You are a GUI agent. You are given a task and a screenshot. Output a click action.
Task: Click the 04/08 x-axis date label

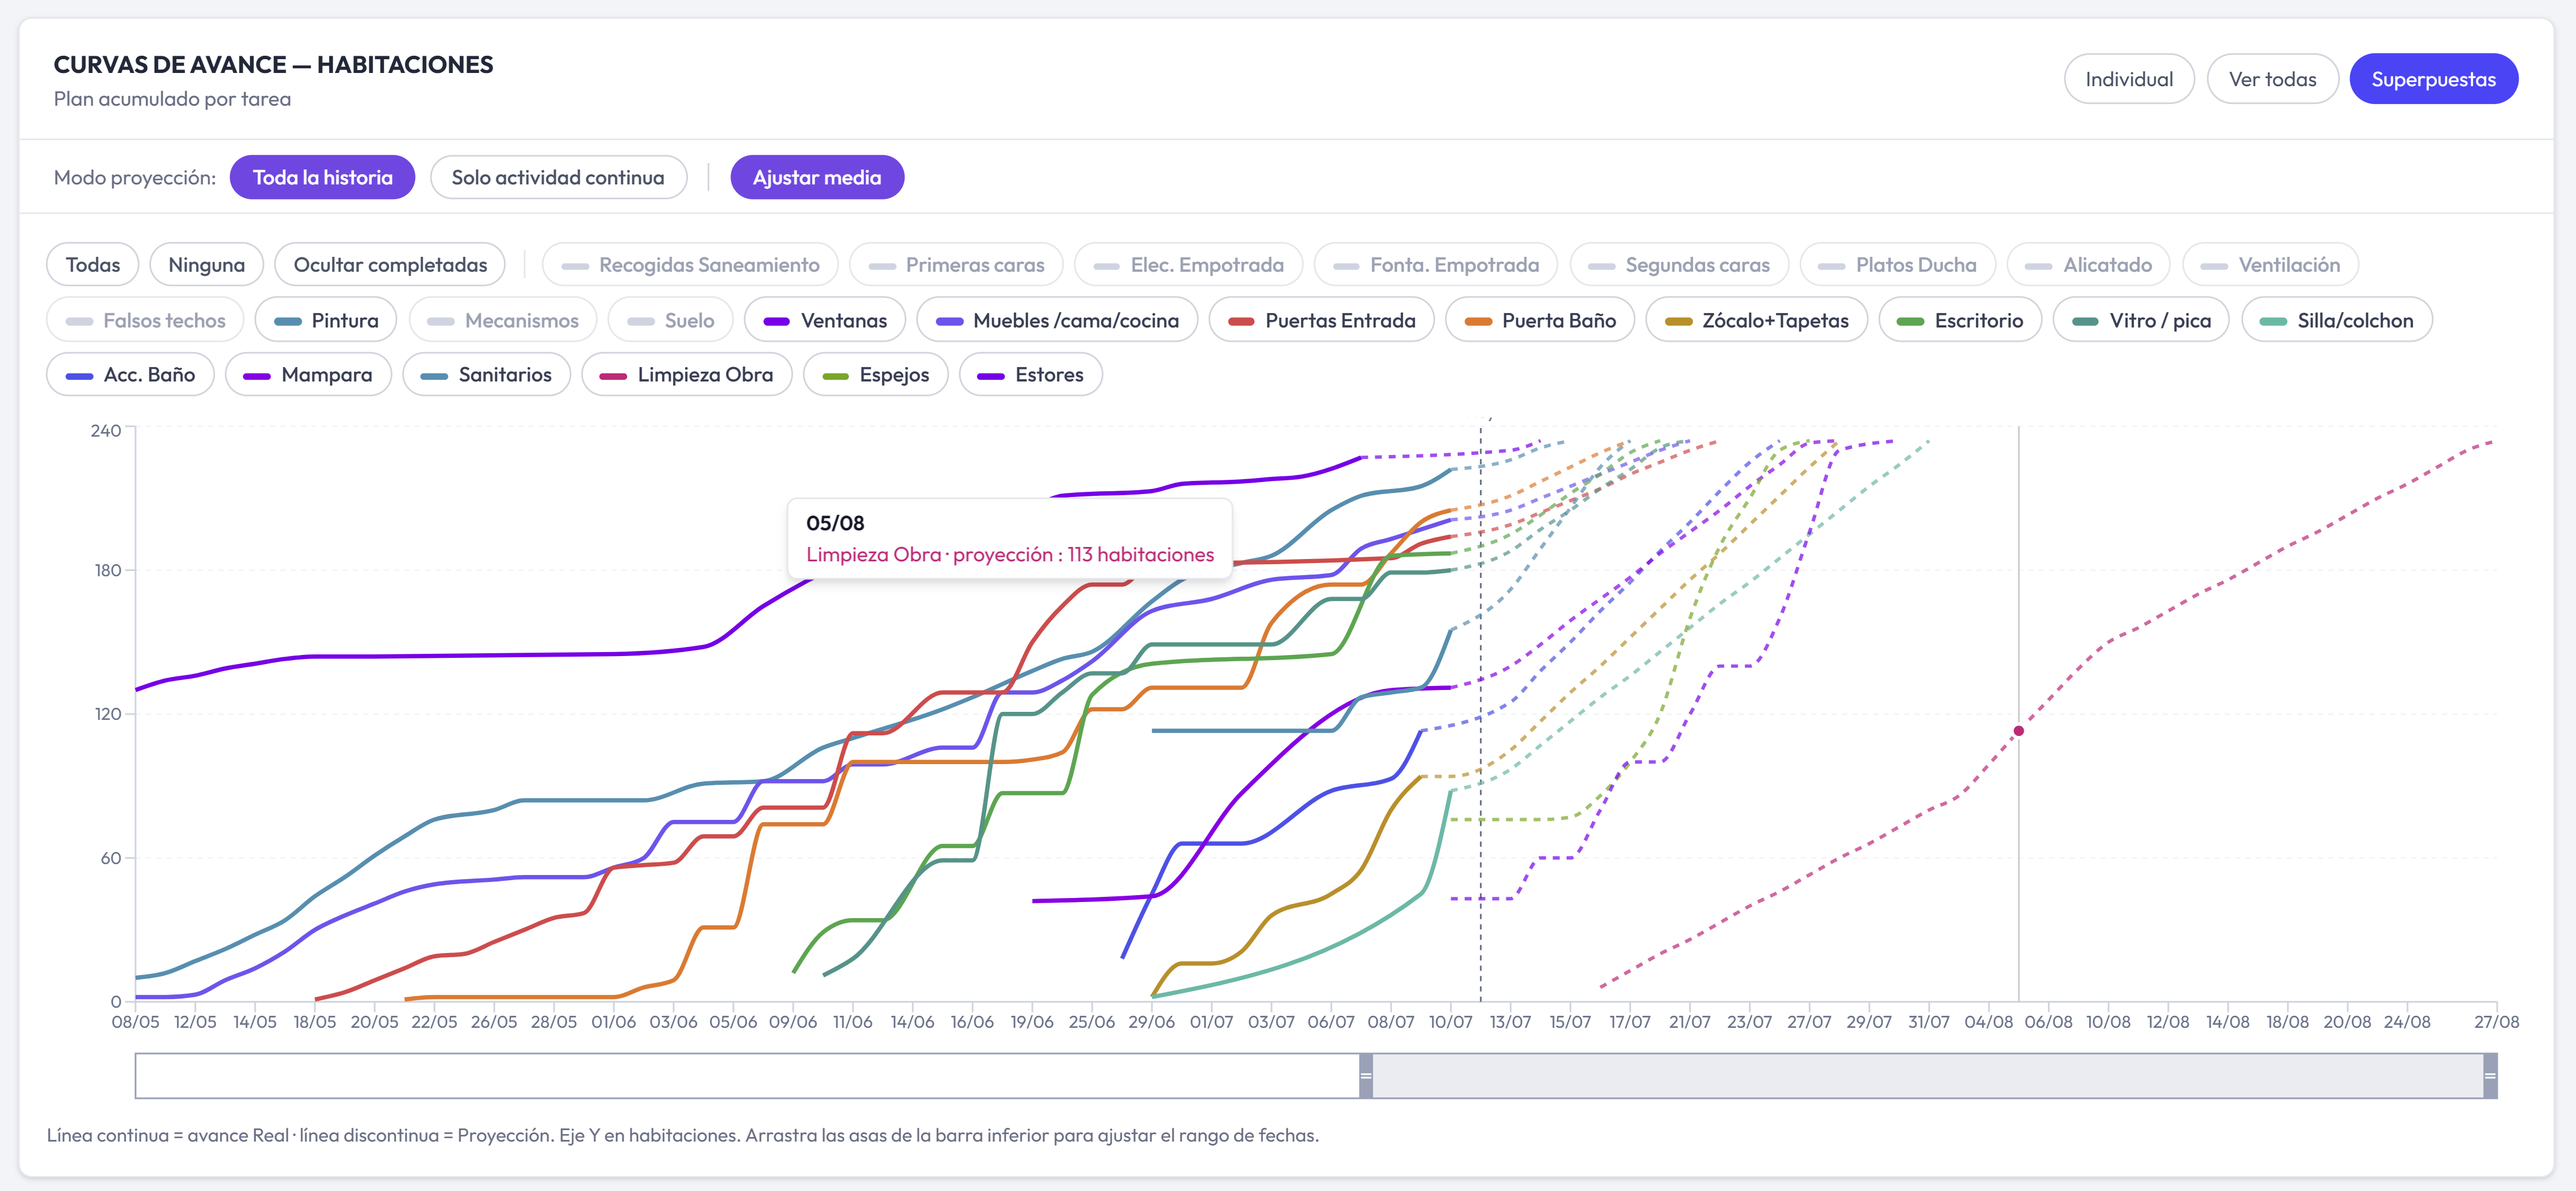(x=1988, y=1022)
